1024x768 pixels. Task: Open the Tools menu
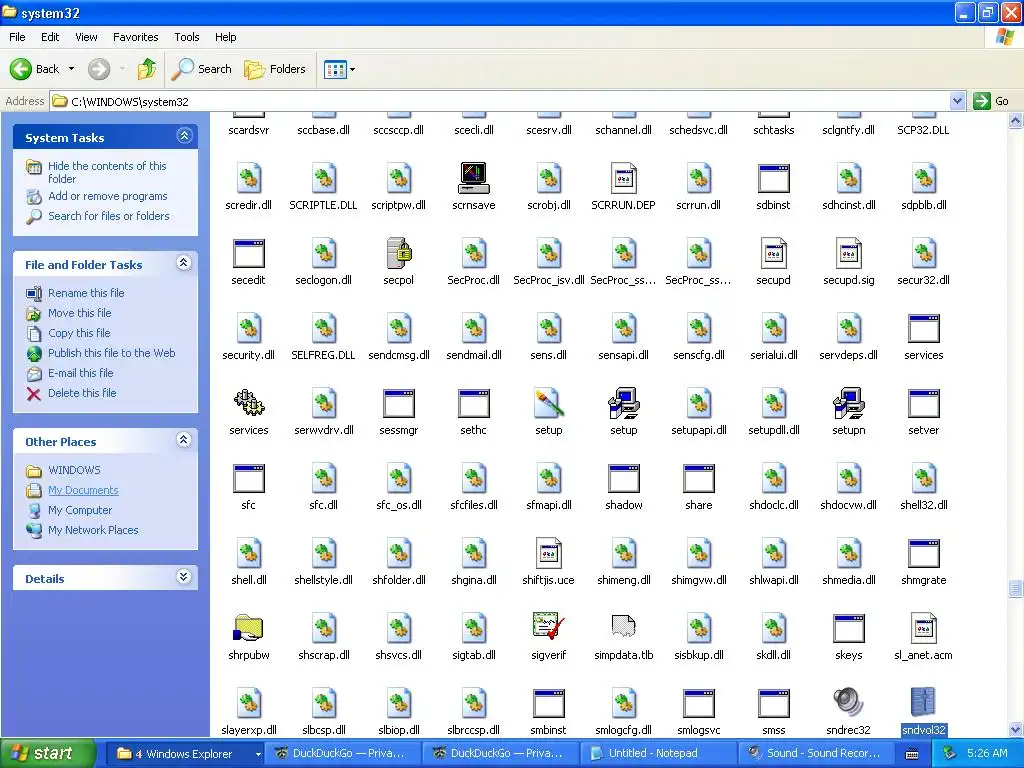coord(186,37)
